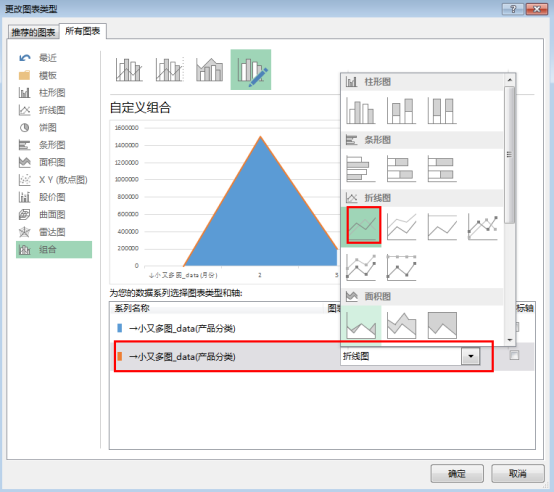Select the custom combination chart icon
This screenshot has height=492, width=554.
coord(251,70)
